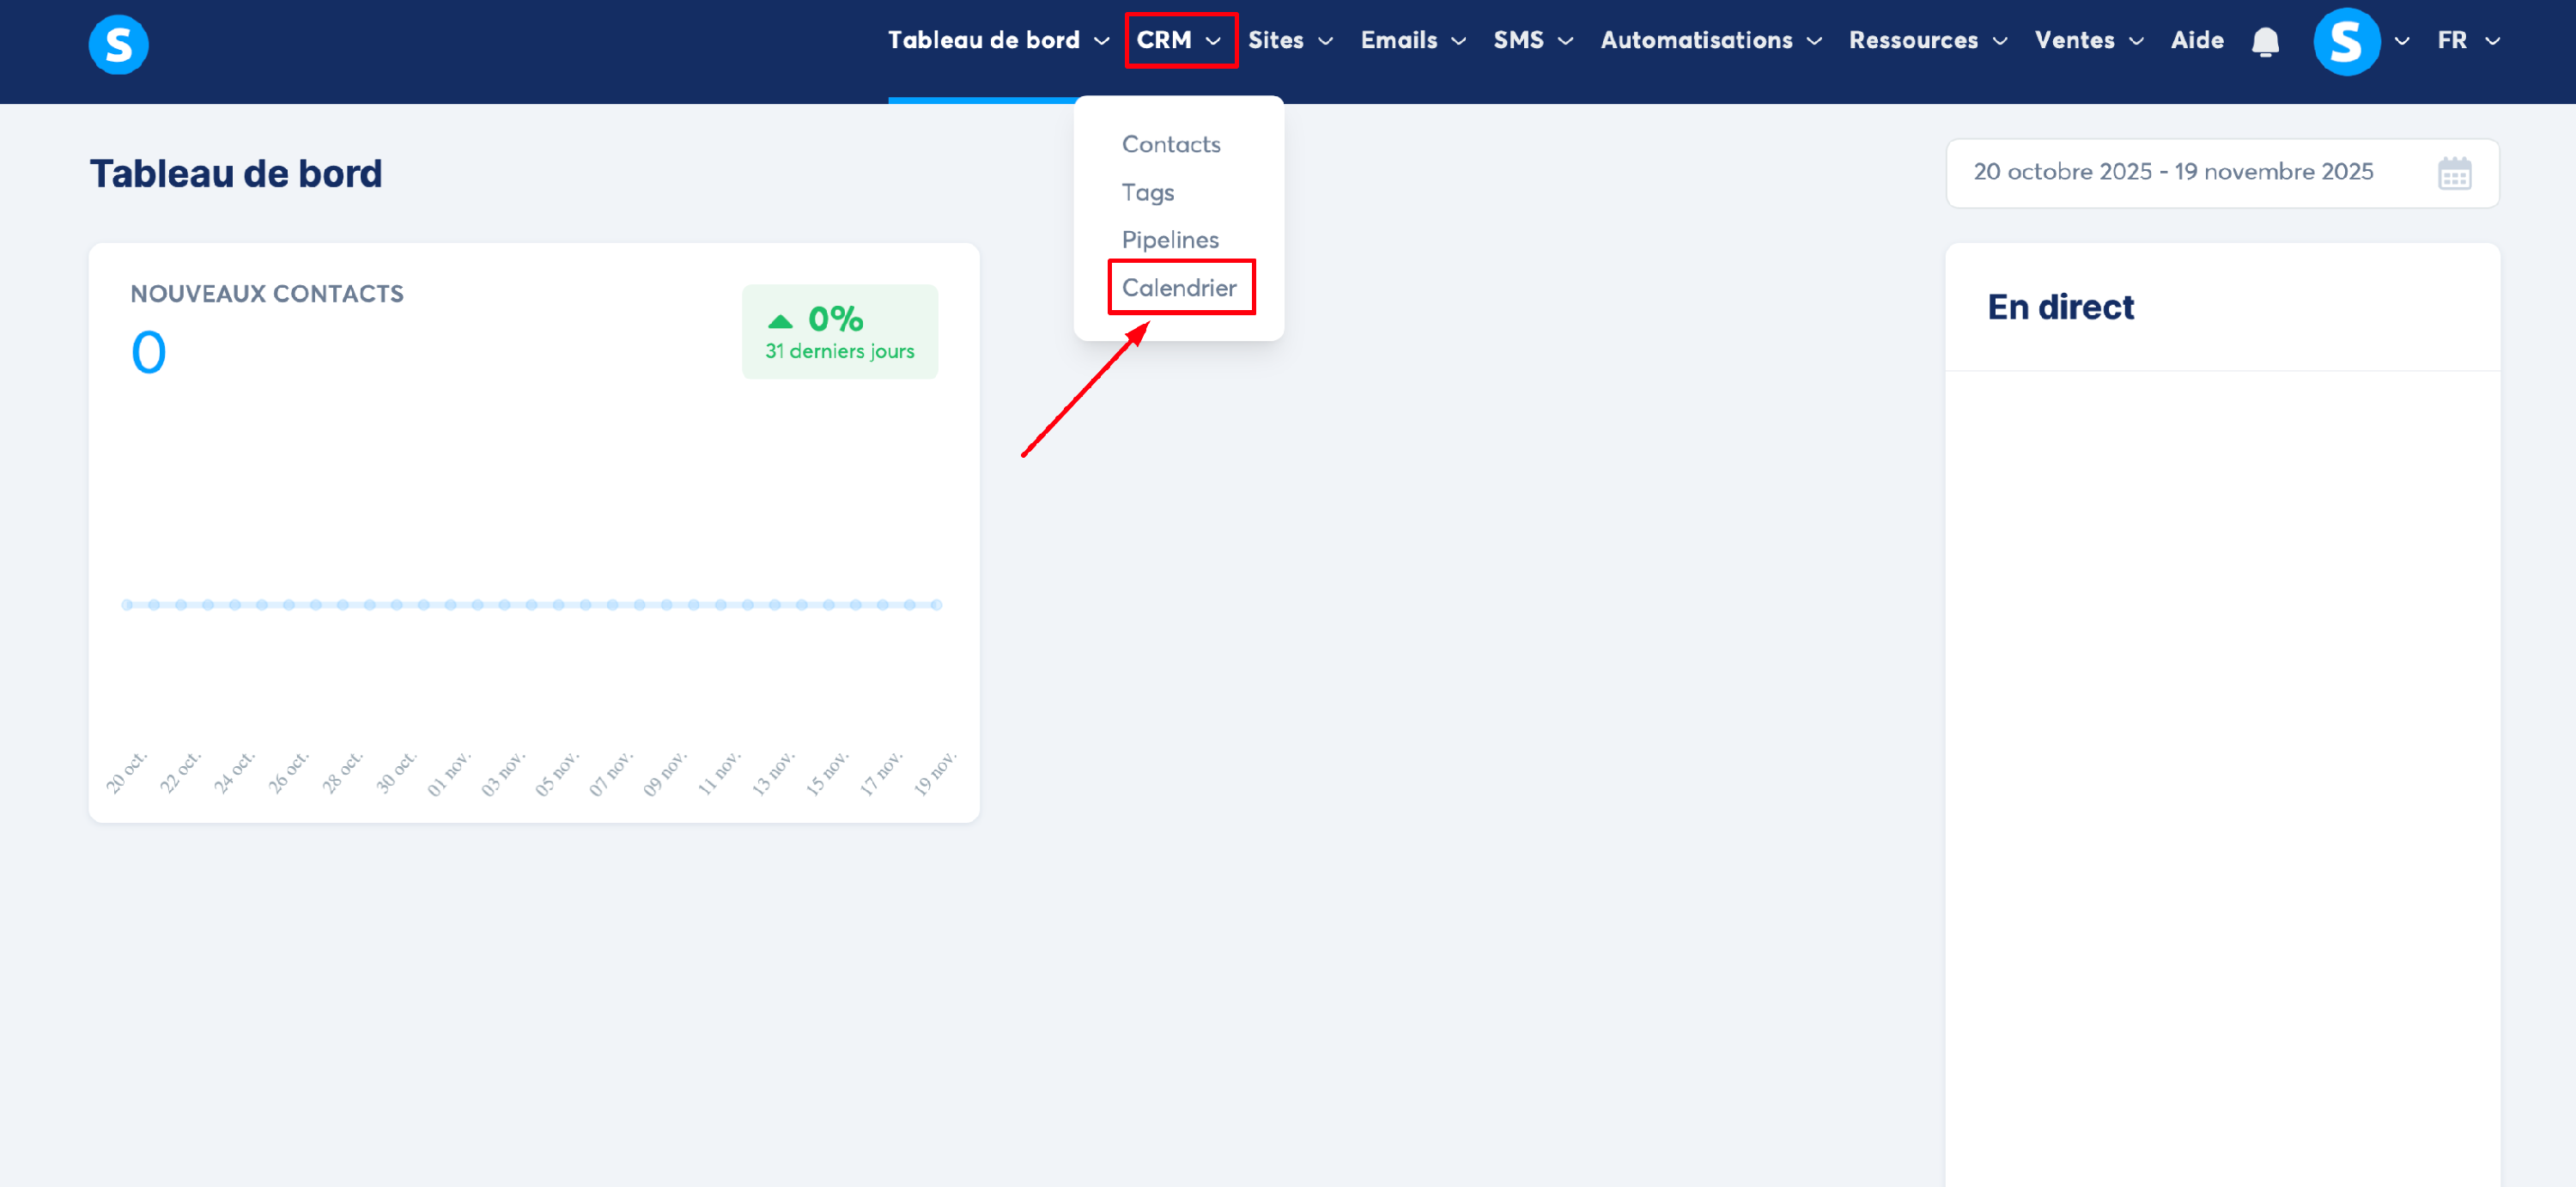Open the Ventes dropdown

click(x=2088, y=41)
